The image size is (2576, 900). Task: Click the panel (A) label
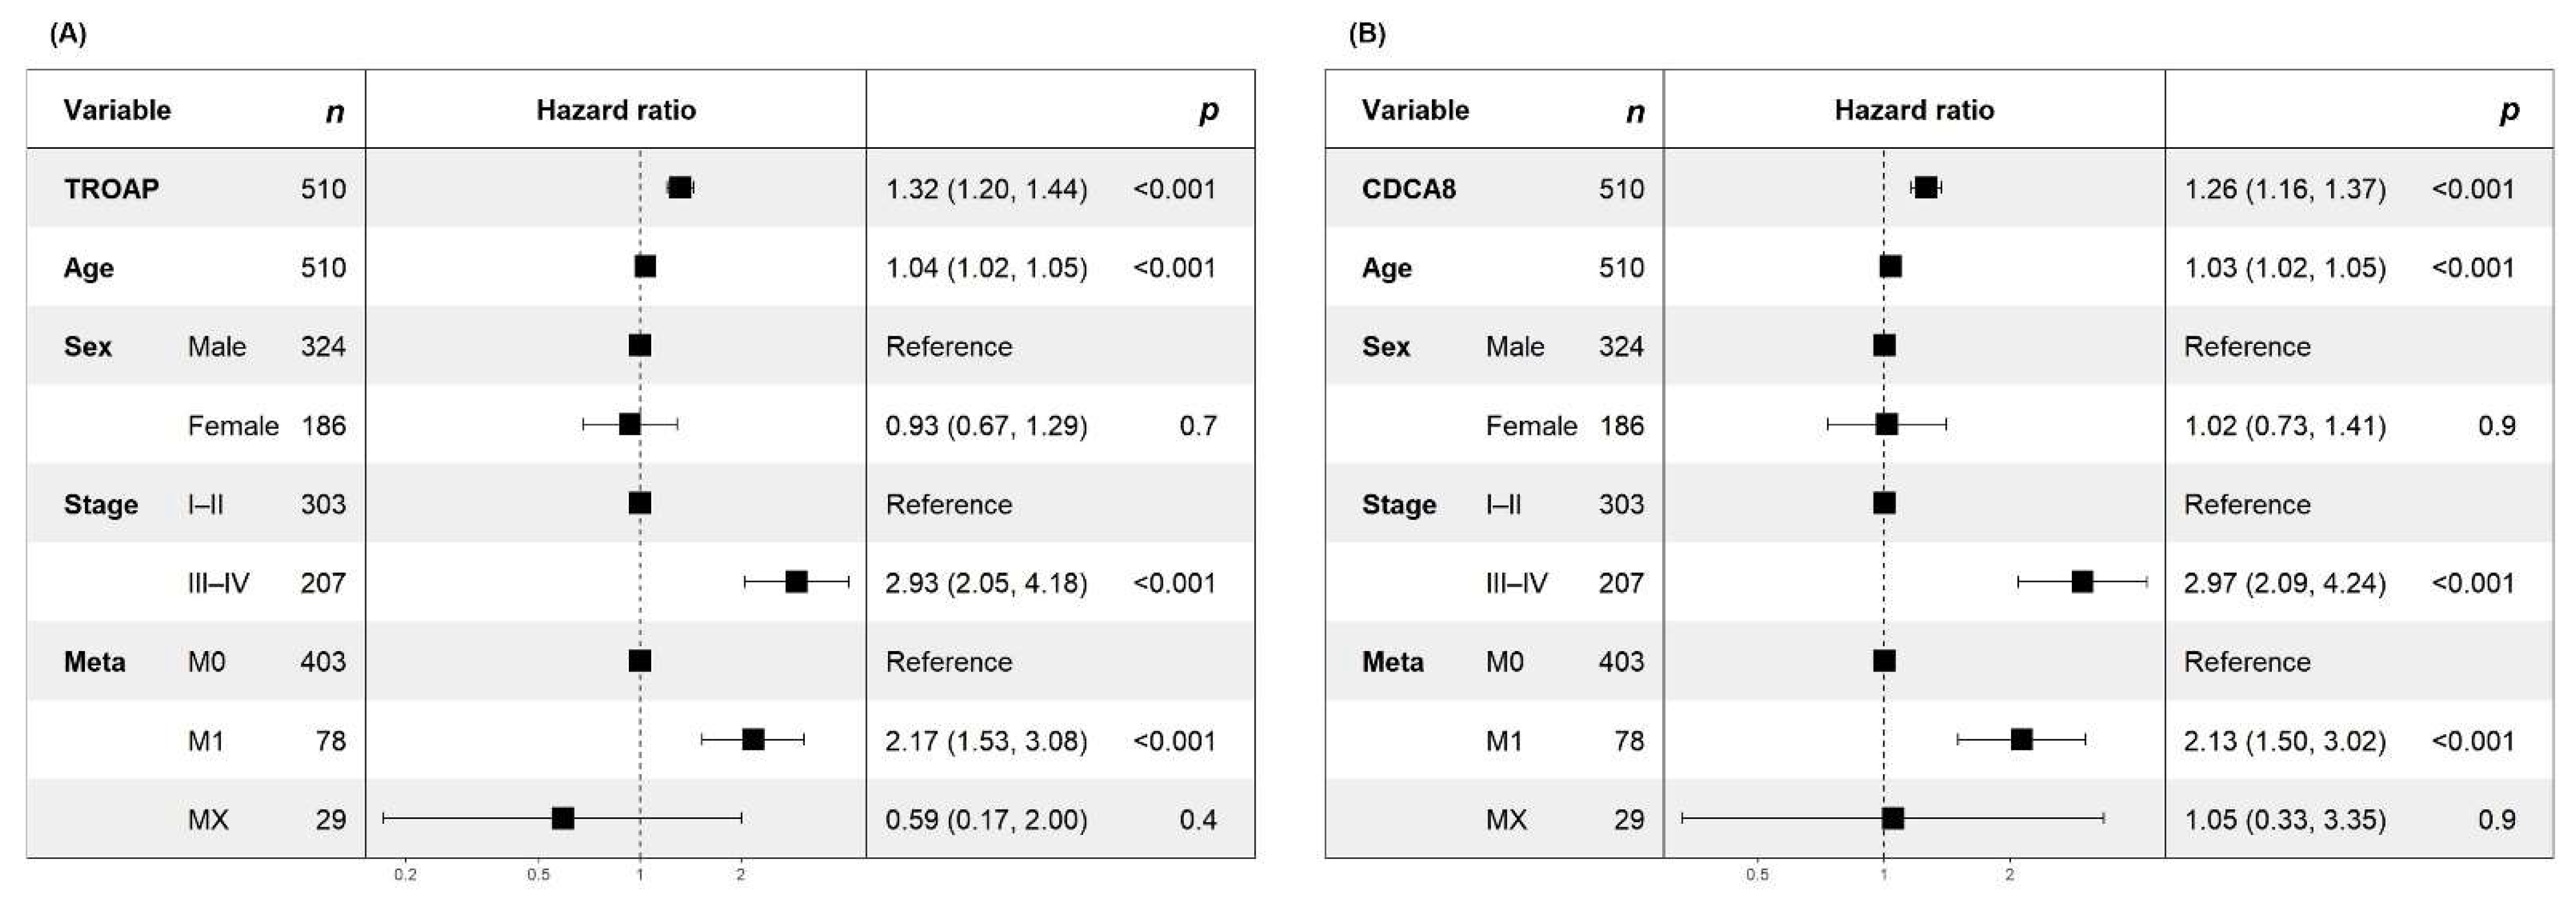(68, 34)
